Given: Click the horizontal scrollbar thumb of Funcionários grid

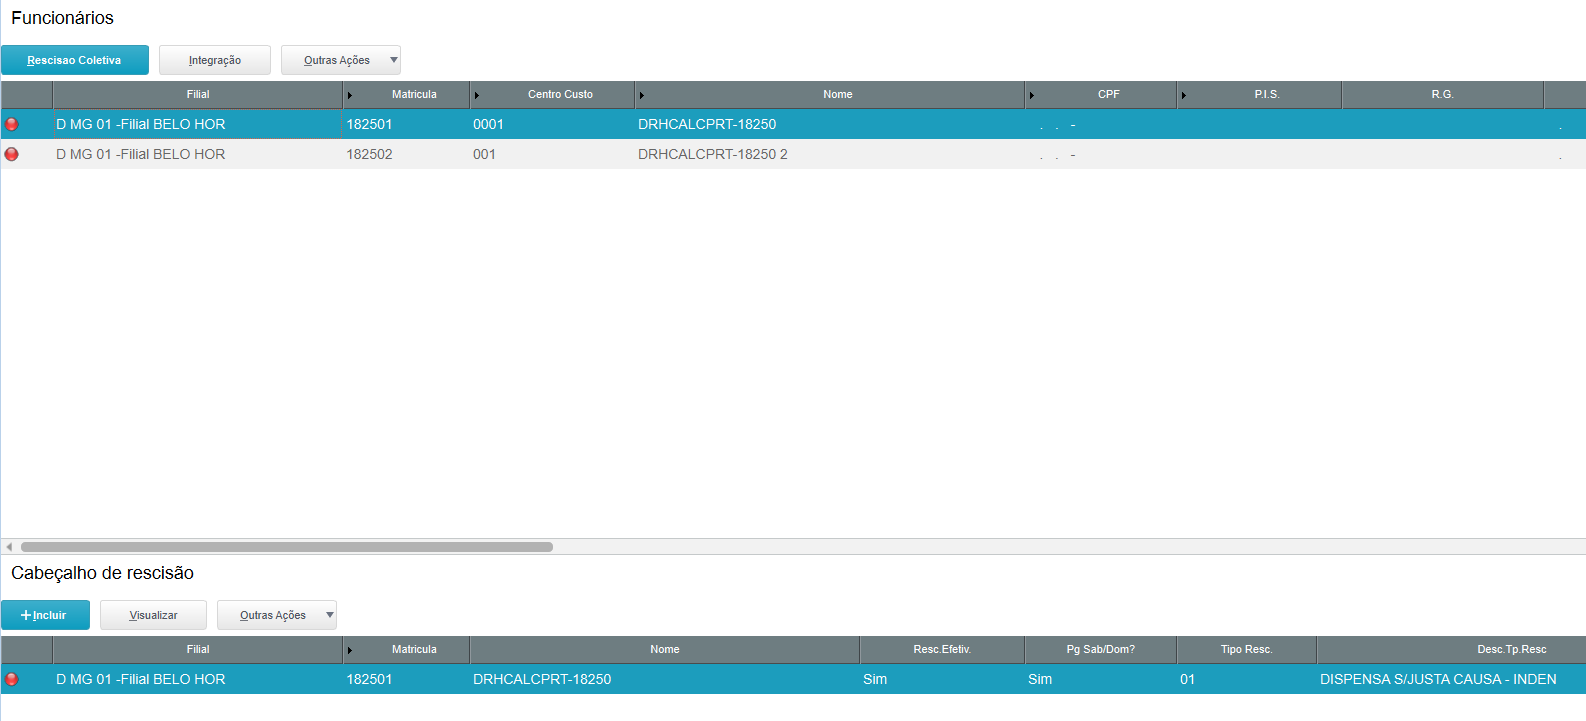Looking at the screenshot, I should [x=287, y=547].
